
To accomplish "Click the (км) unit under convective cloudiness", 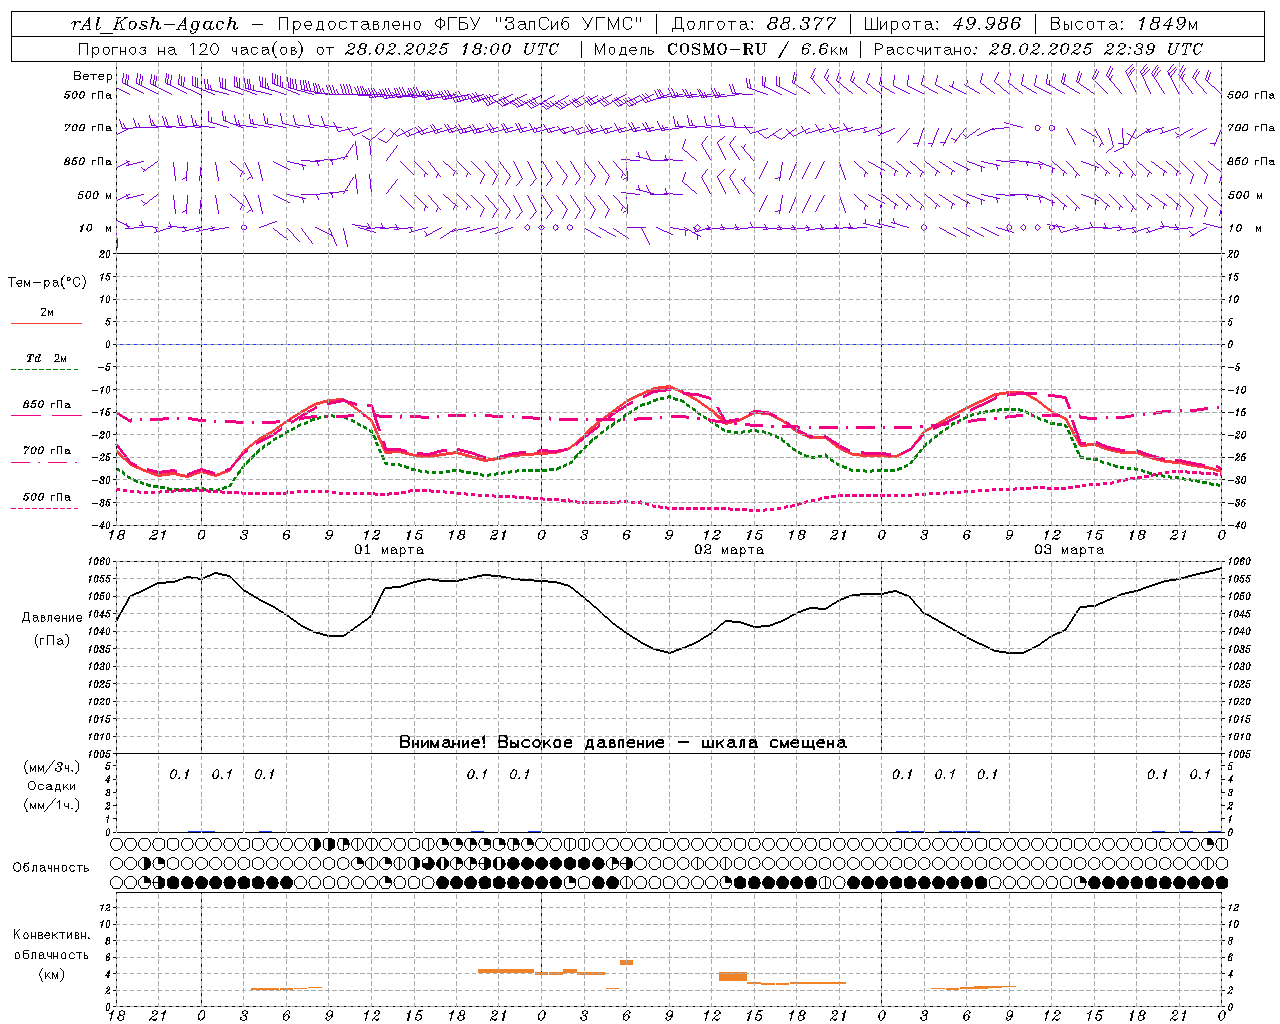I will (x=51, y=973).
